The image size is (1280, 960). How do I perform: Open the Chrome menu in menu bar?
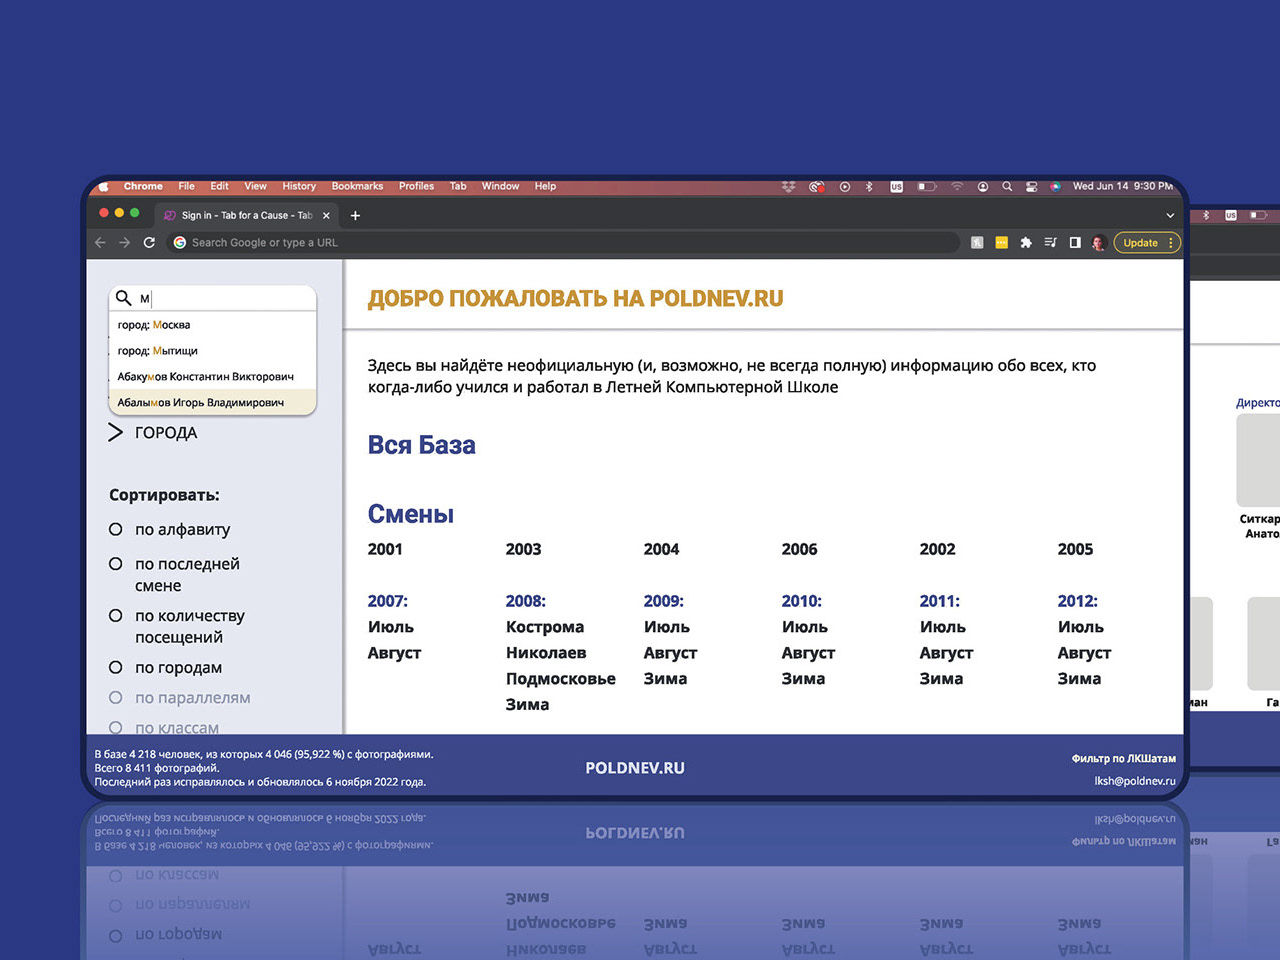143,186
